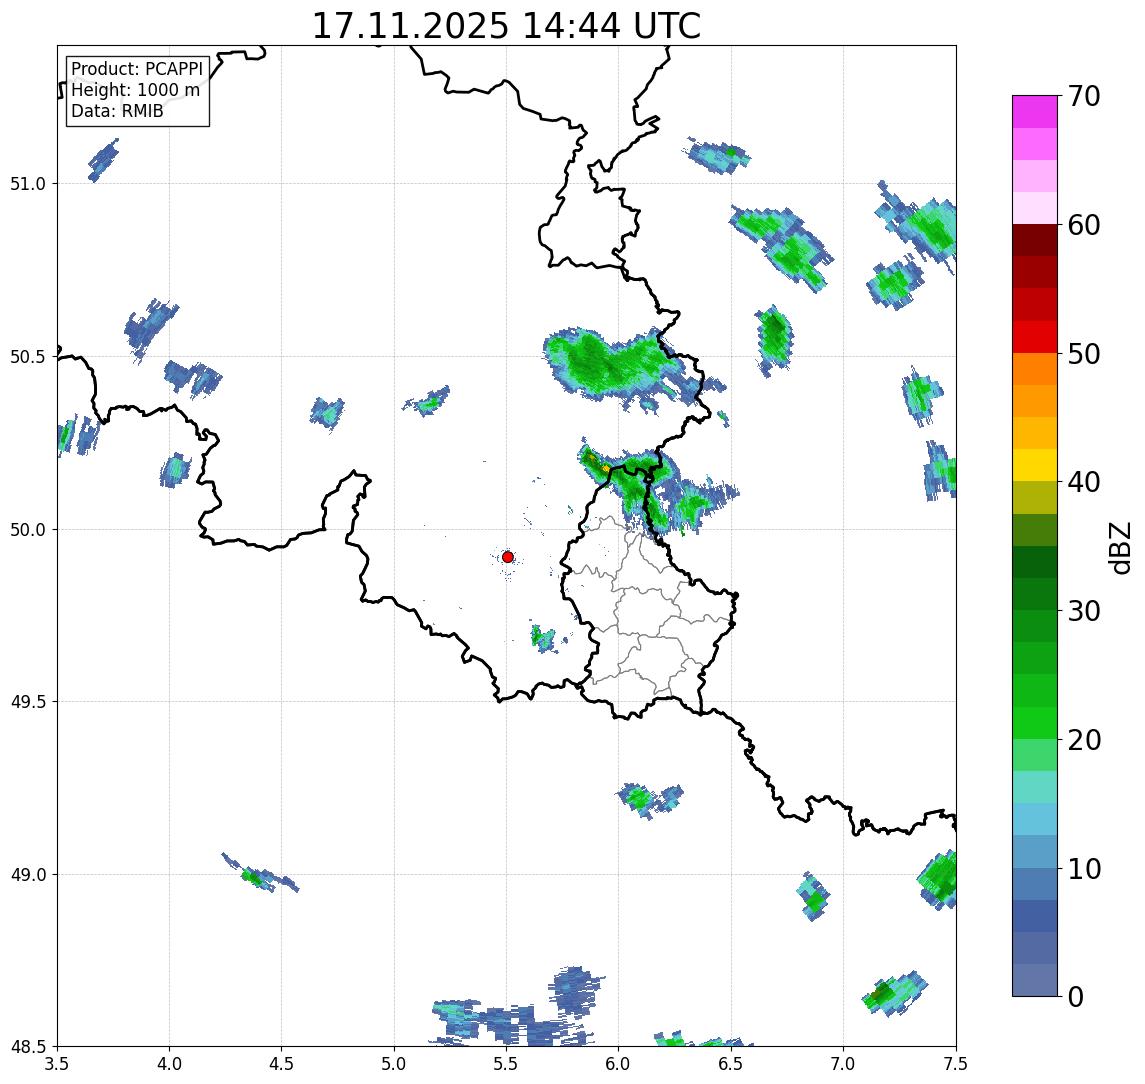Click the longitude axis label 5.5
The height and width of the screenshot is (1084, 1145).
point(507,1064)
